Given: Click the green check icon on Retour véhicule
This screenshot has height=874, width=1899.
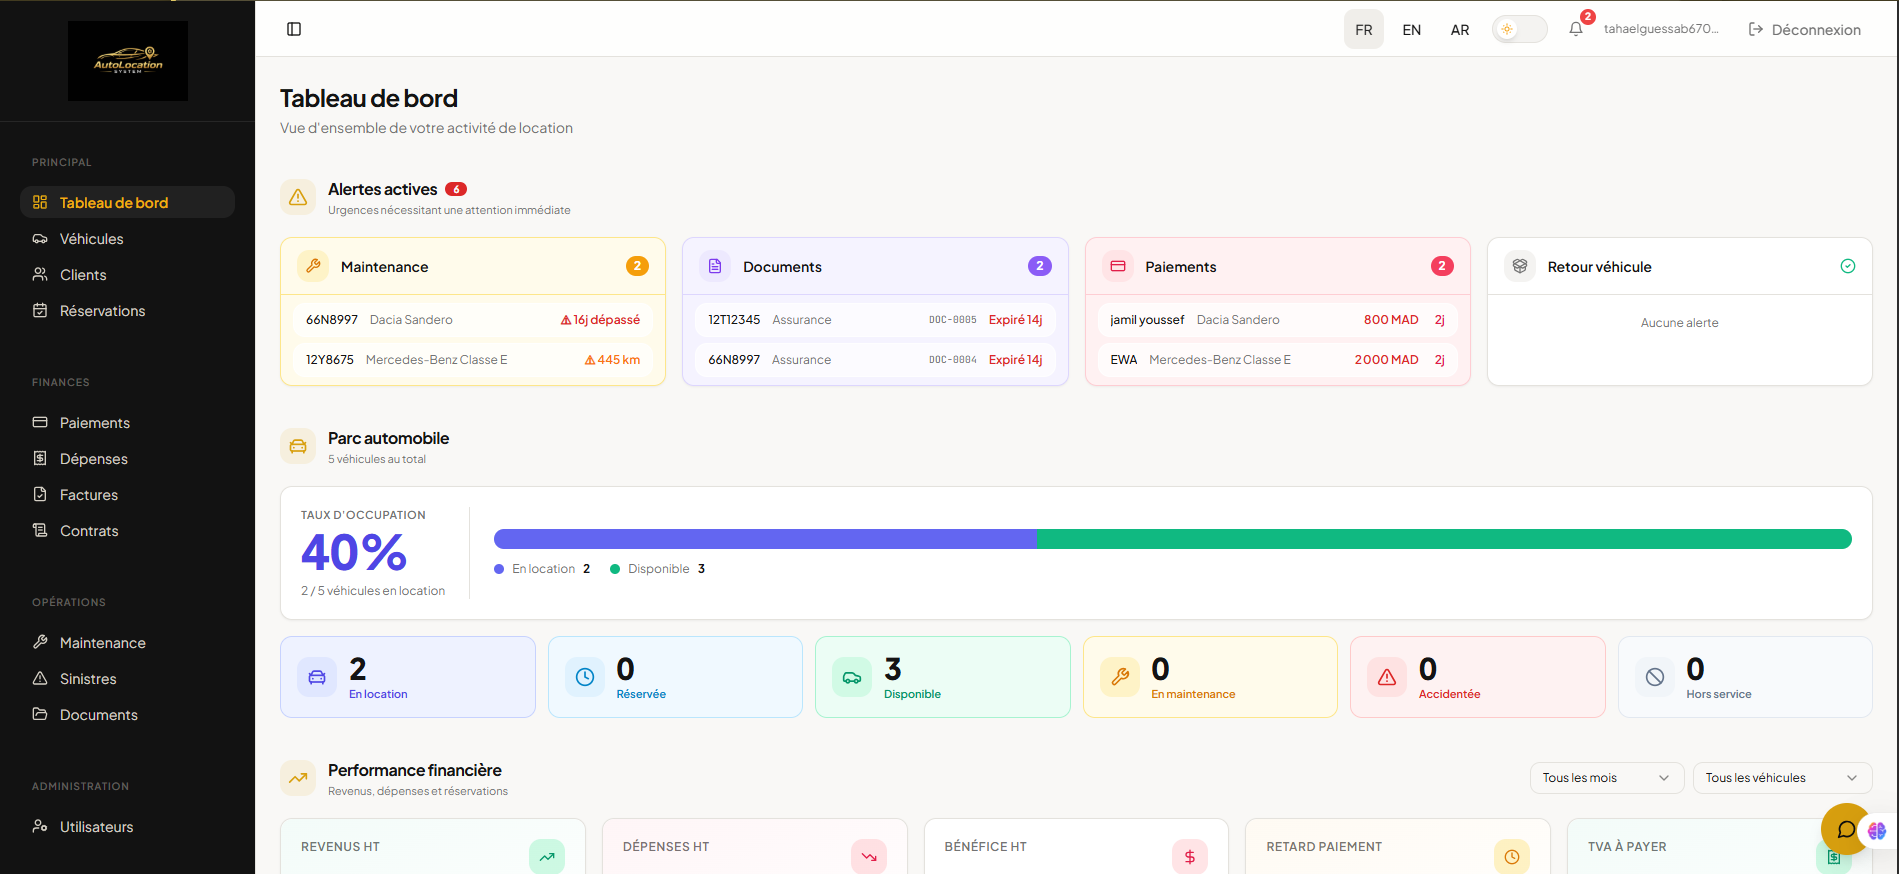Looking at the screenshot, I should [x=1848, y=266].
